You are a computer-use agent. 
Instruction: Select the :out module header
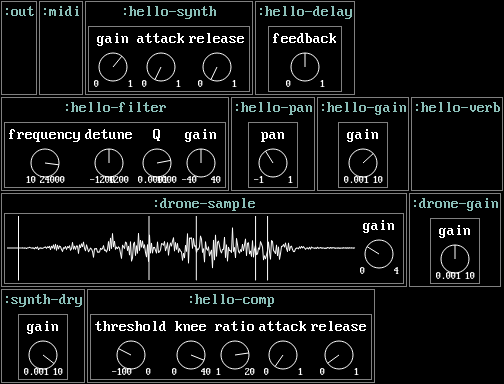pyautogui.click(x=19, y=12)
